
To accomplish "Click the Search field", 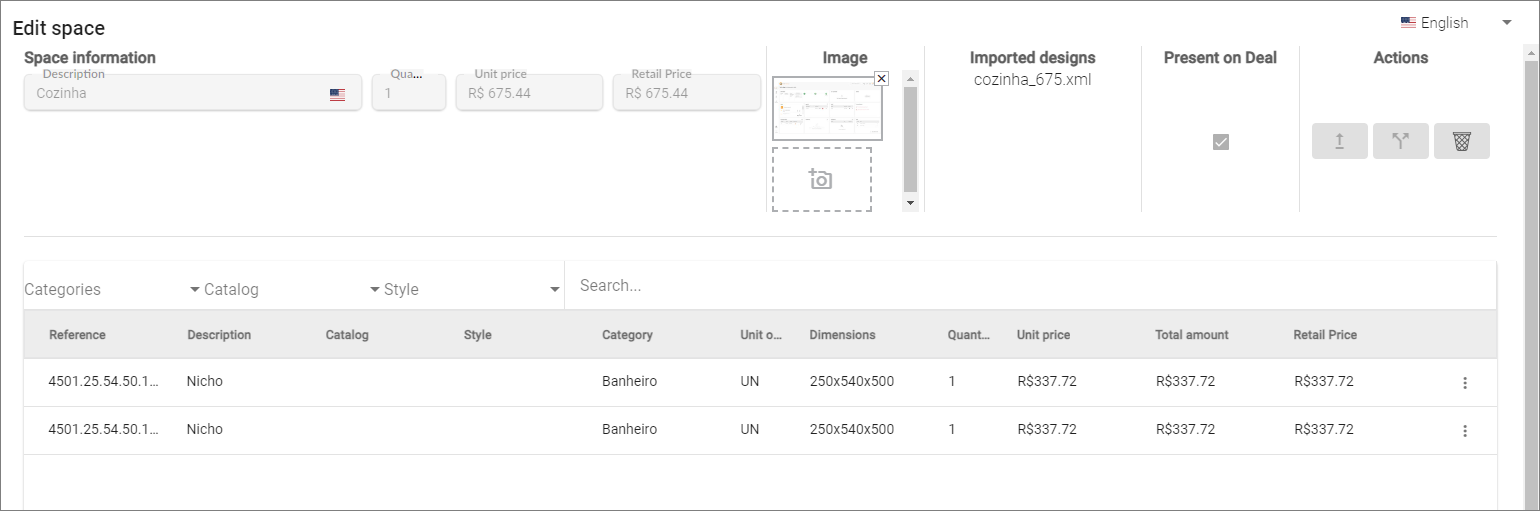I will 1030,286.
